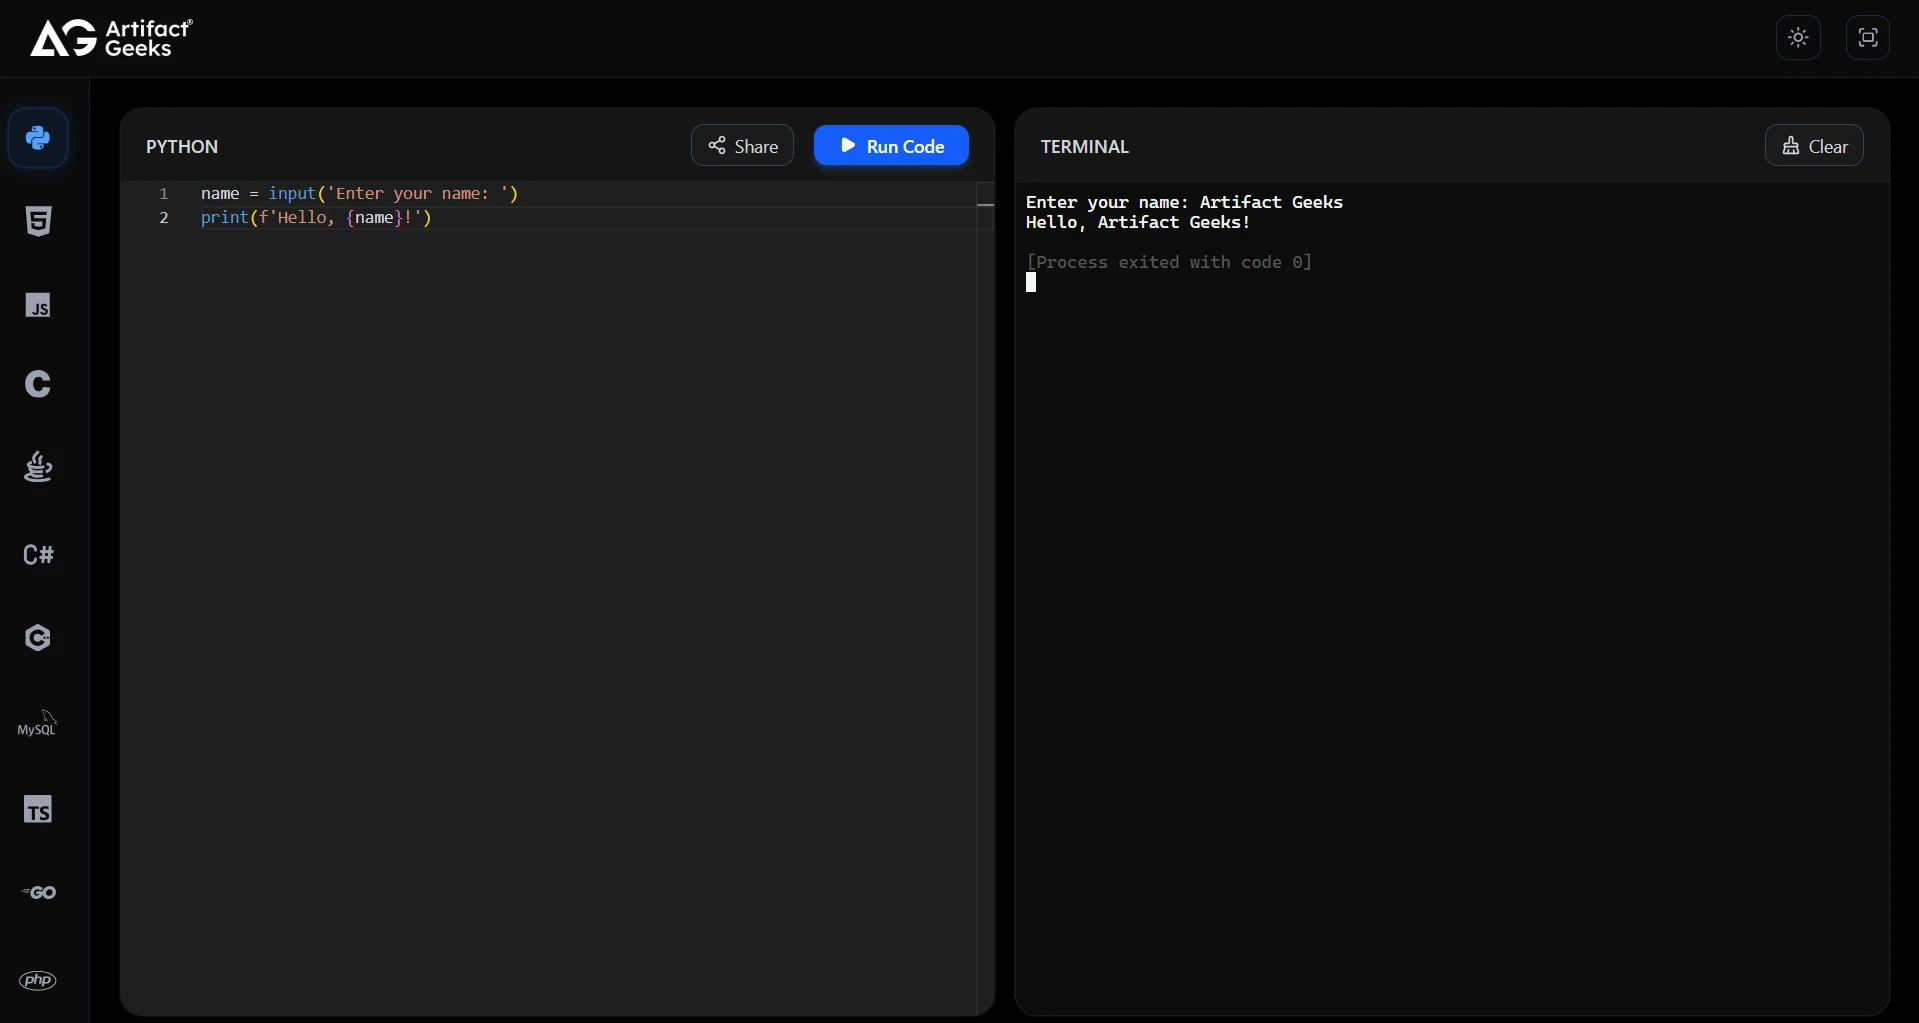Open the TypeScript editor
1919x1023 pixels.
tap(38, 809)
